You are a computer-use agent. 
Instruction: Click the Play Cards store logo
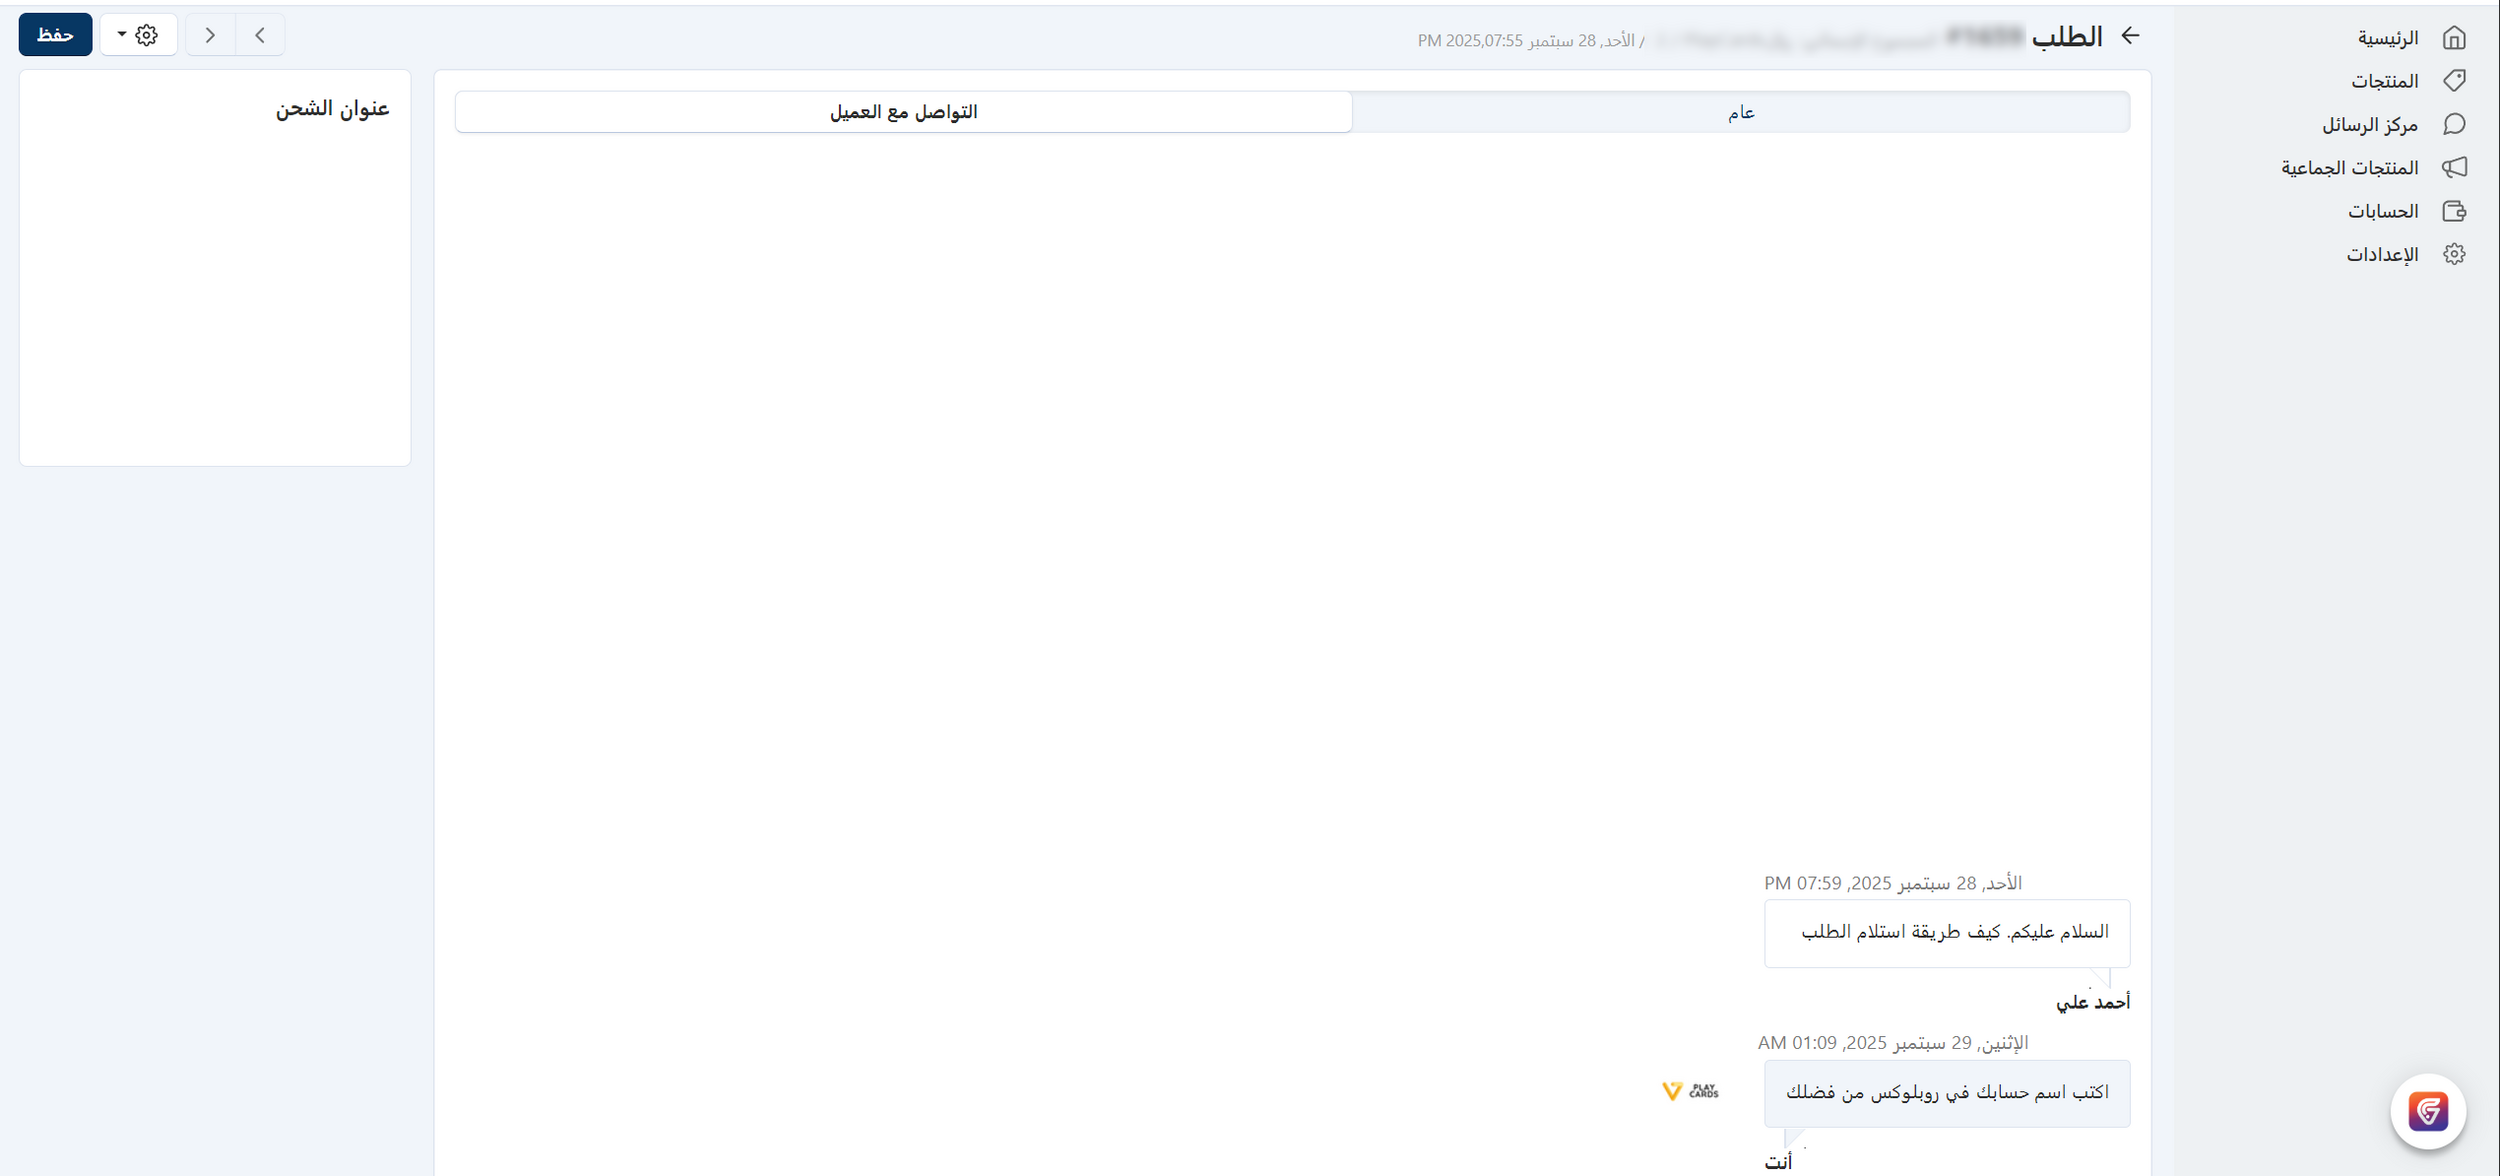[x=1690, y=1091]
